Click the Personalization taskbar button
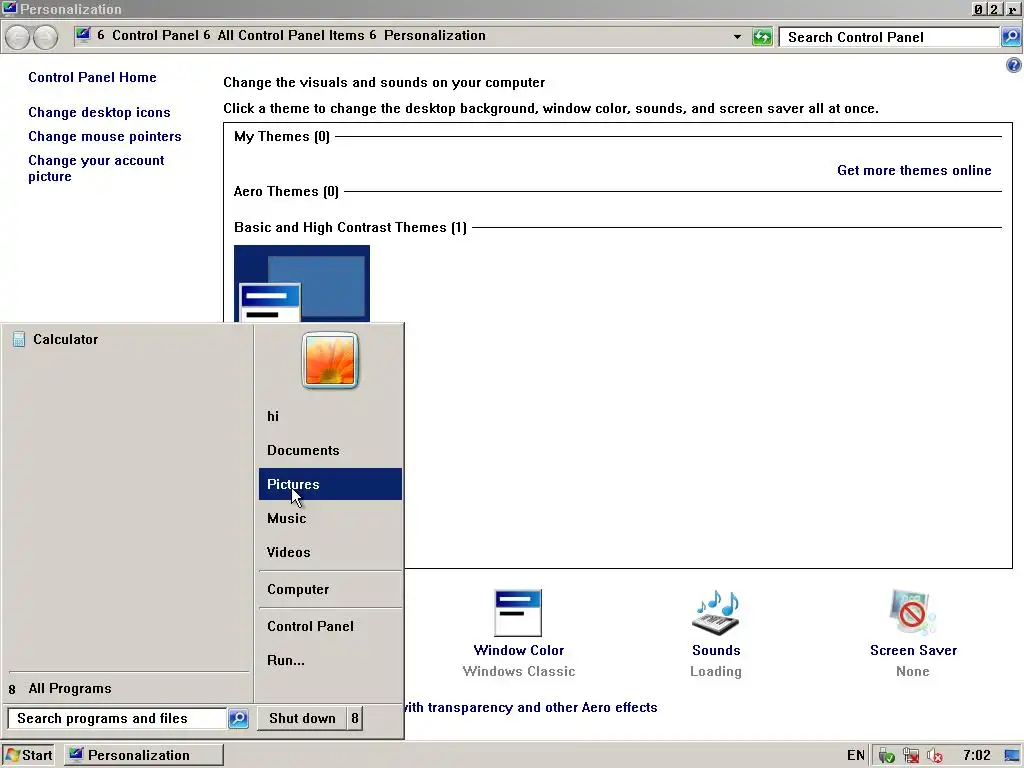 coord(144,756)
